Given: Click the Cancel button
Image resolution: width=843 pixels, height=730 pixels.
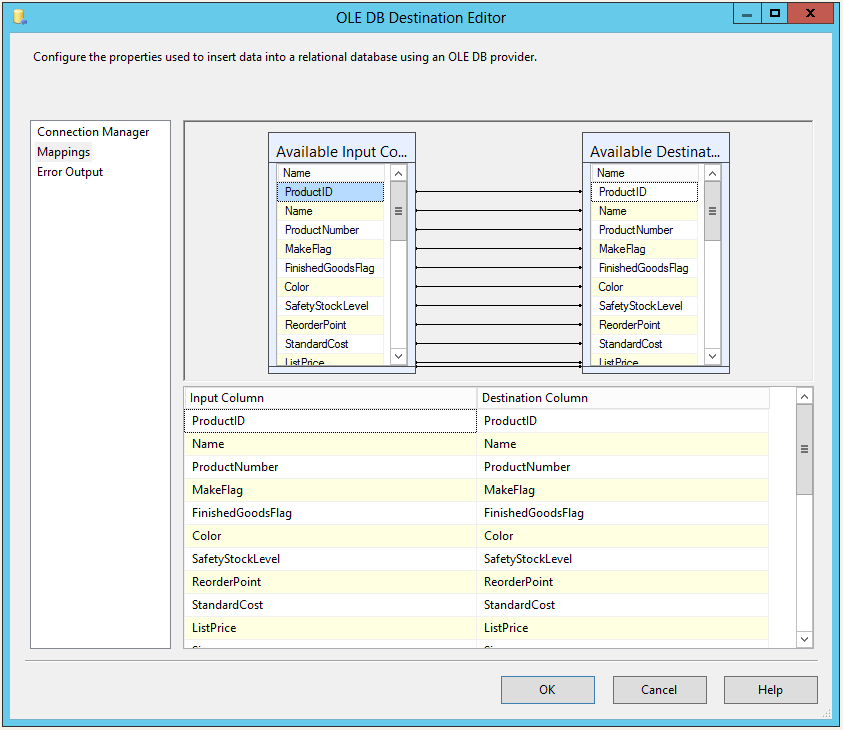Looking at the screenshot, I should click(659, 689).
